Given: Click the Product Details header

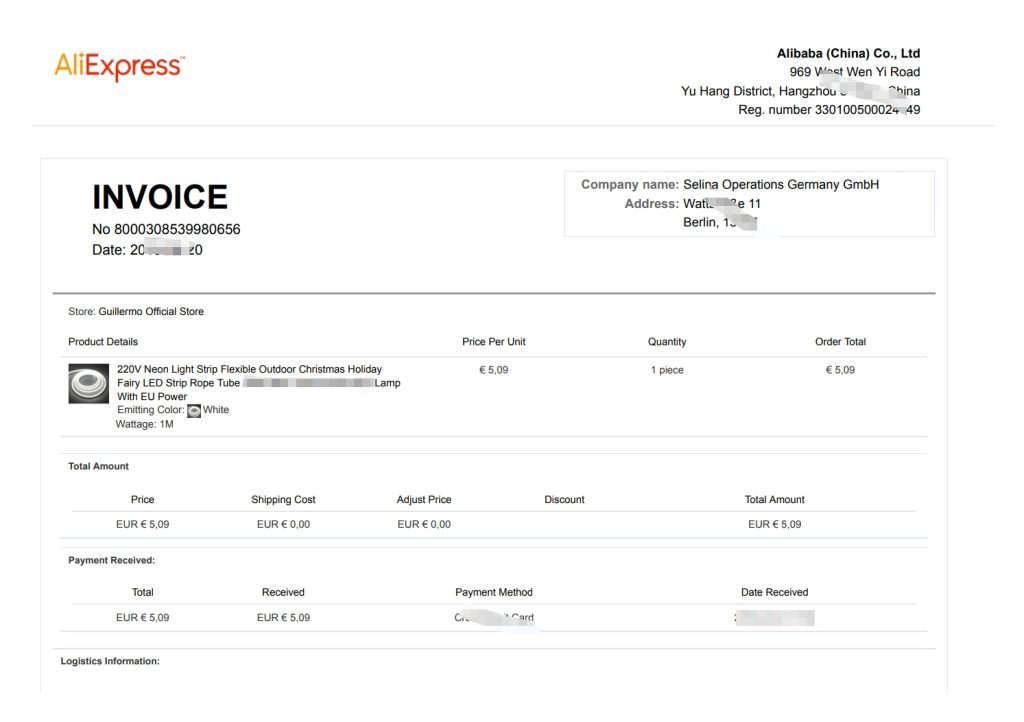Looking at the screenshot, I should click(103, 342).
